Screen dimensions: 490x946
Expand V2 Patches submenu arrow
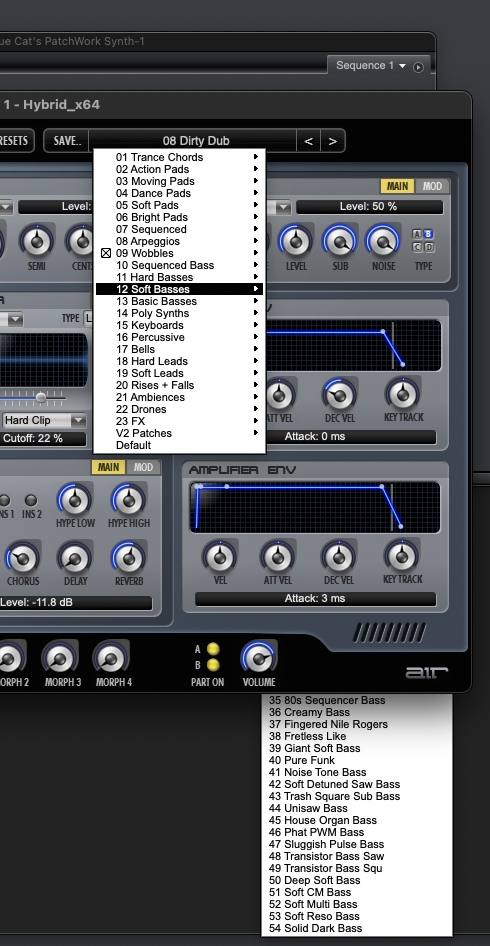pyautogui.click(x=256, y=433)
